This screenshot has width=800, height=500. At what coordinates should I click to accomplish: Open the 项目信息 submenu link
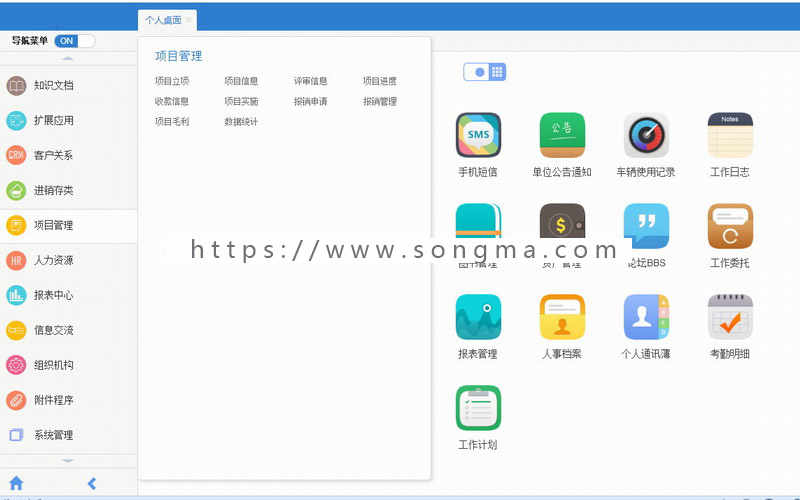[241, 81]
